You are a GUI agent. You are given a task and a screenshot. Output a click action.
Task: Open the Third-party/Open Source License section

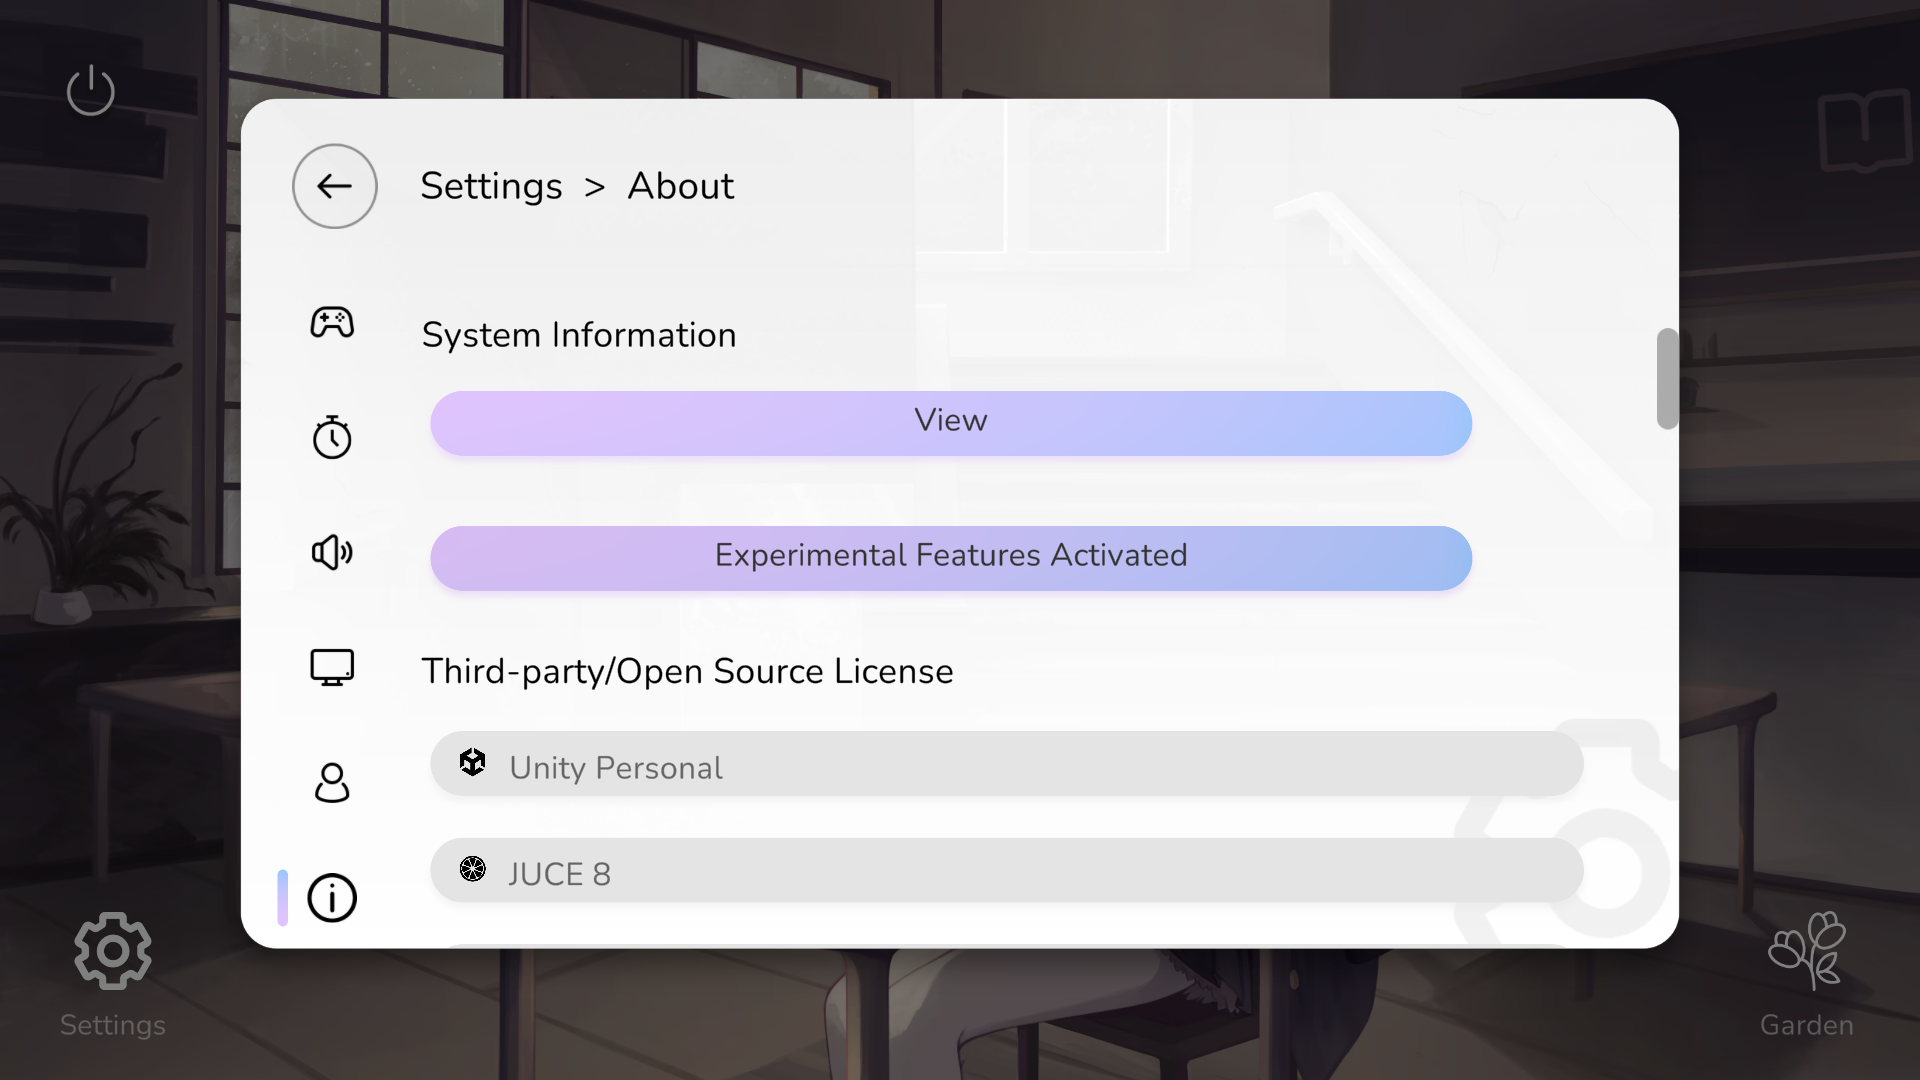[x=687, y=671]
